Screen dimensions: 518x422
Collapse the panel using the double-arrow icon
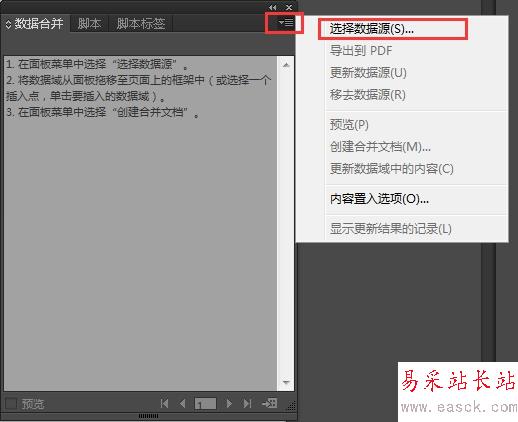point(272,7)
